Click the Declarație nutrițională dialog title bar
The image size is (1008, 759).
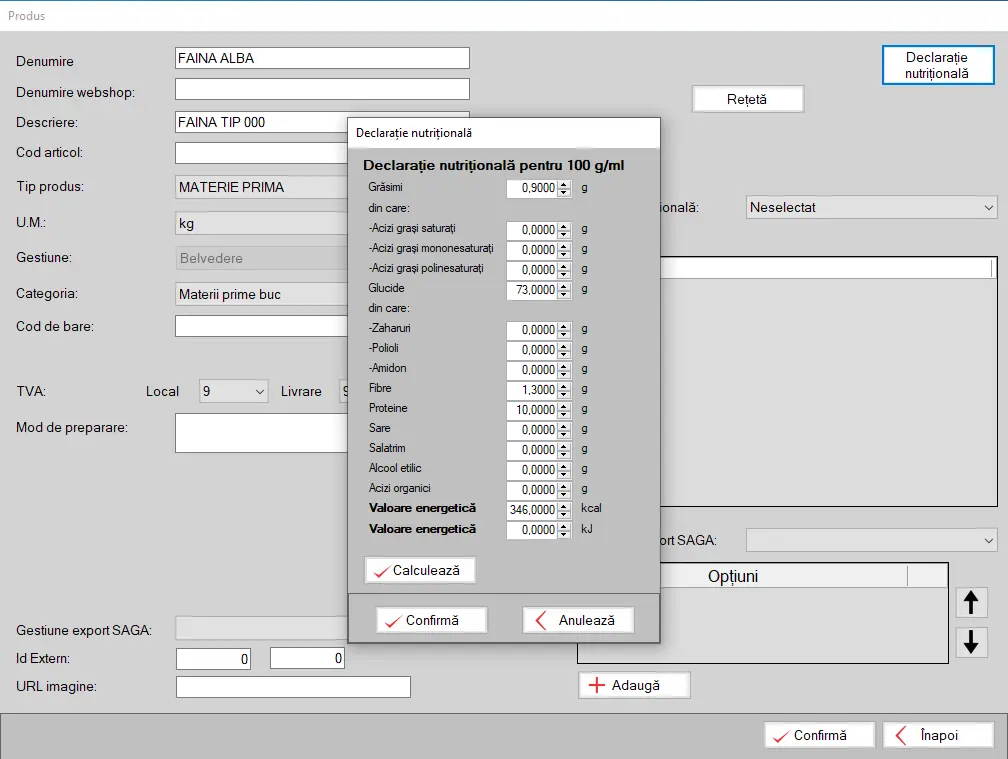click(504, 133)
